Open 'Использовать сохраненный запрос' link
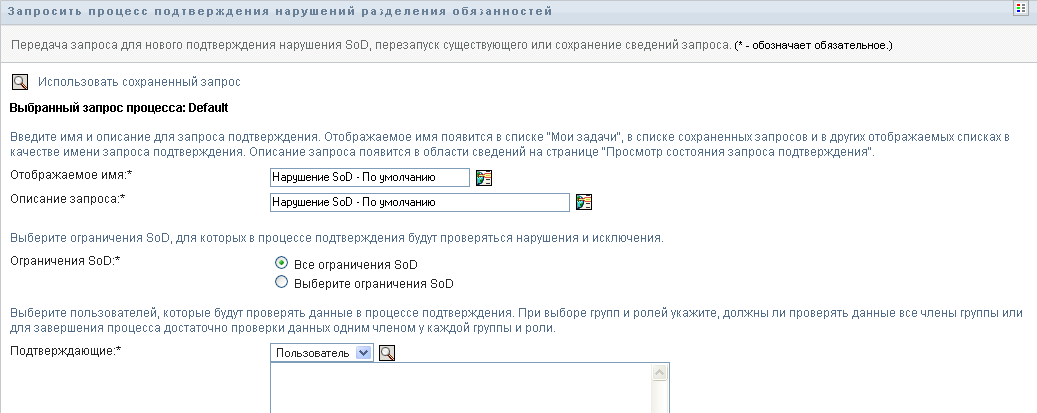1037x413 pixels. [139, 82]
